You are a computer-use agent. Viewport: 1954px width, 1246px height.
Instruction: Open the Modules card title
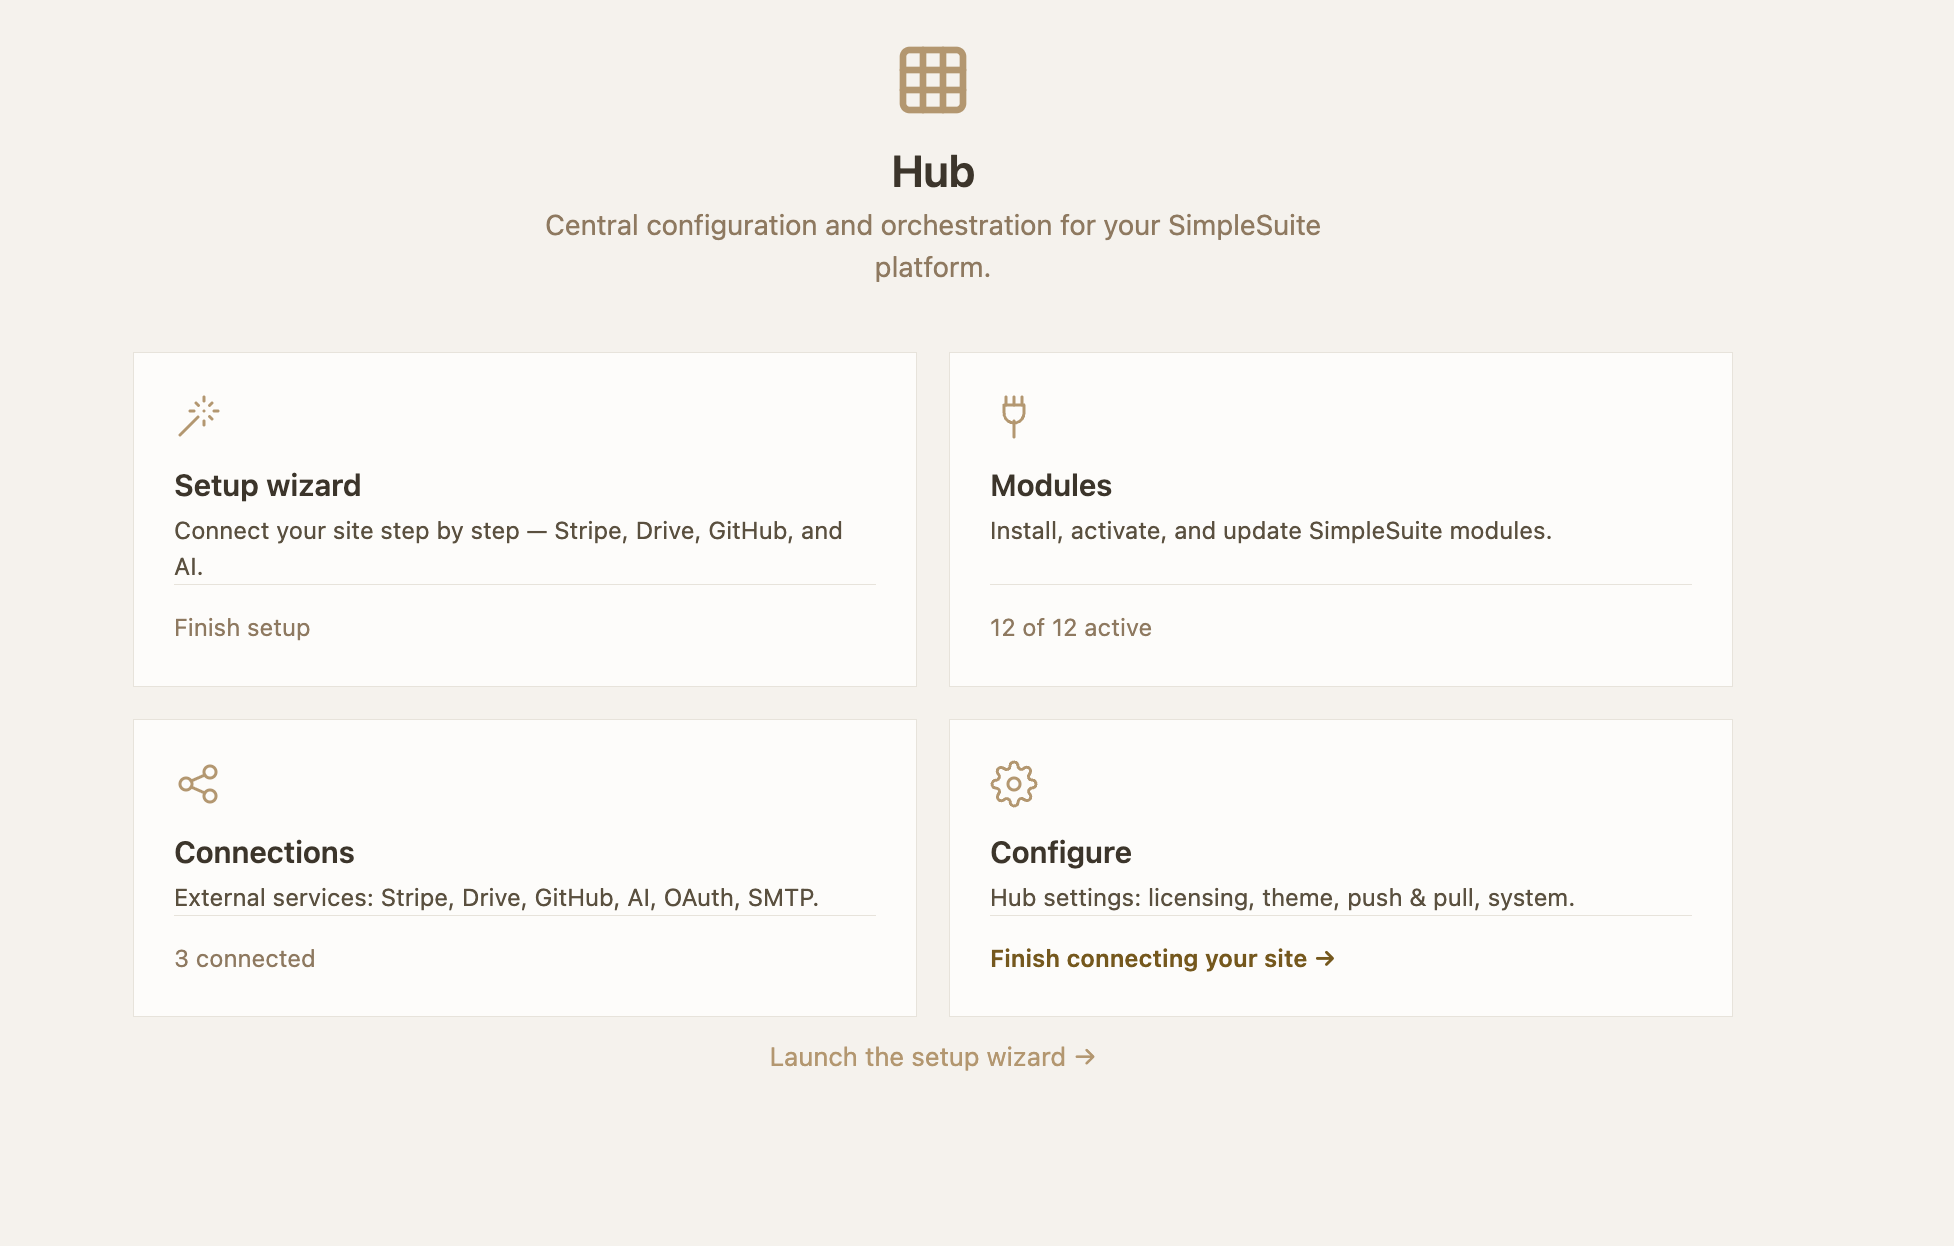[x=1050, y=486]
